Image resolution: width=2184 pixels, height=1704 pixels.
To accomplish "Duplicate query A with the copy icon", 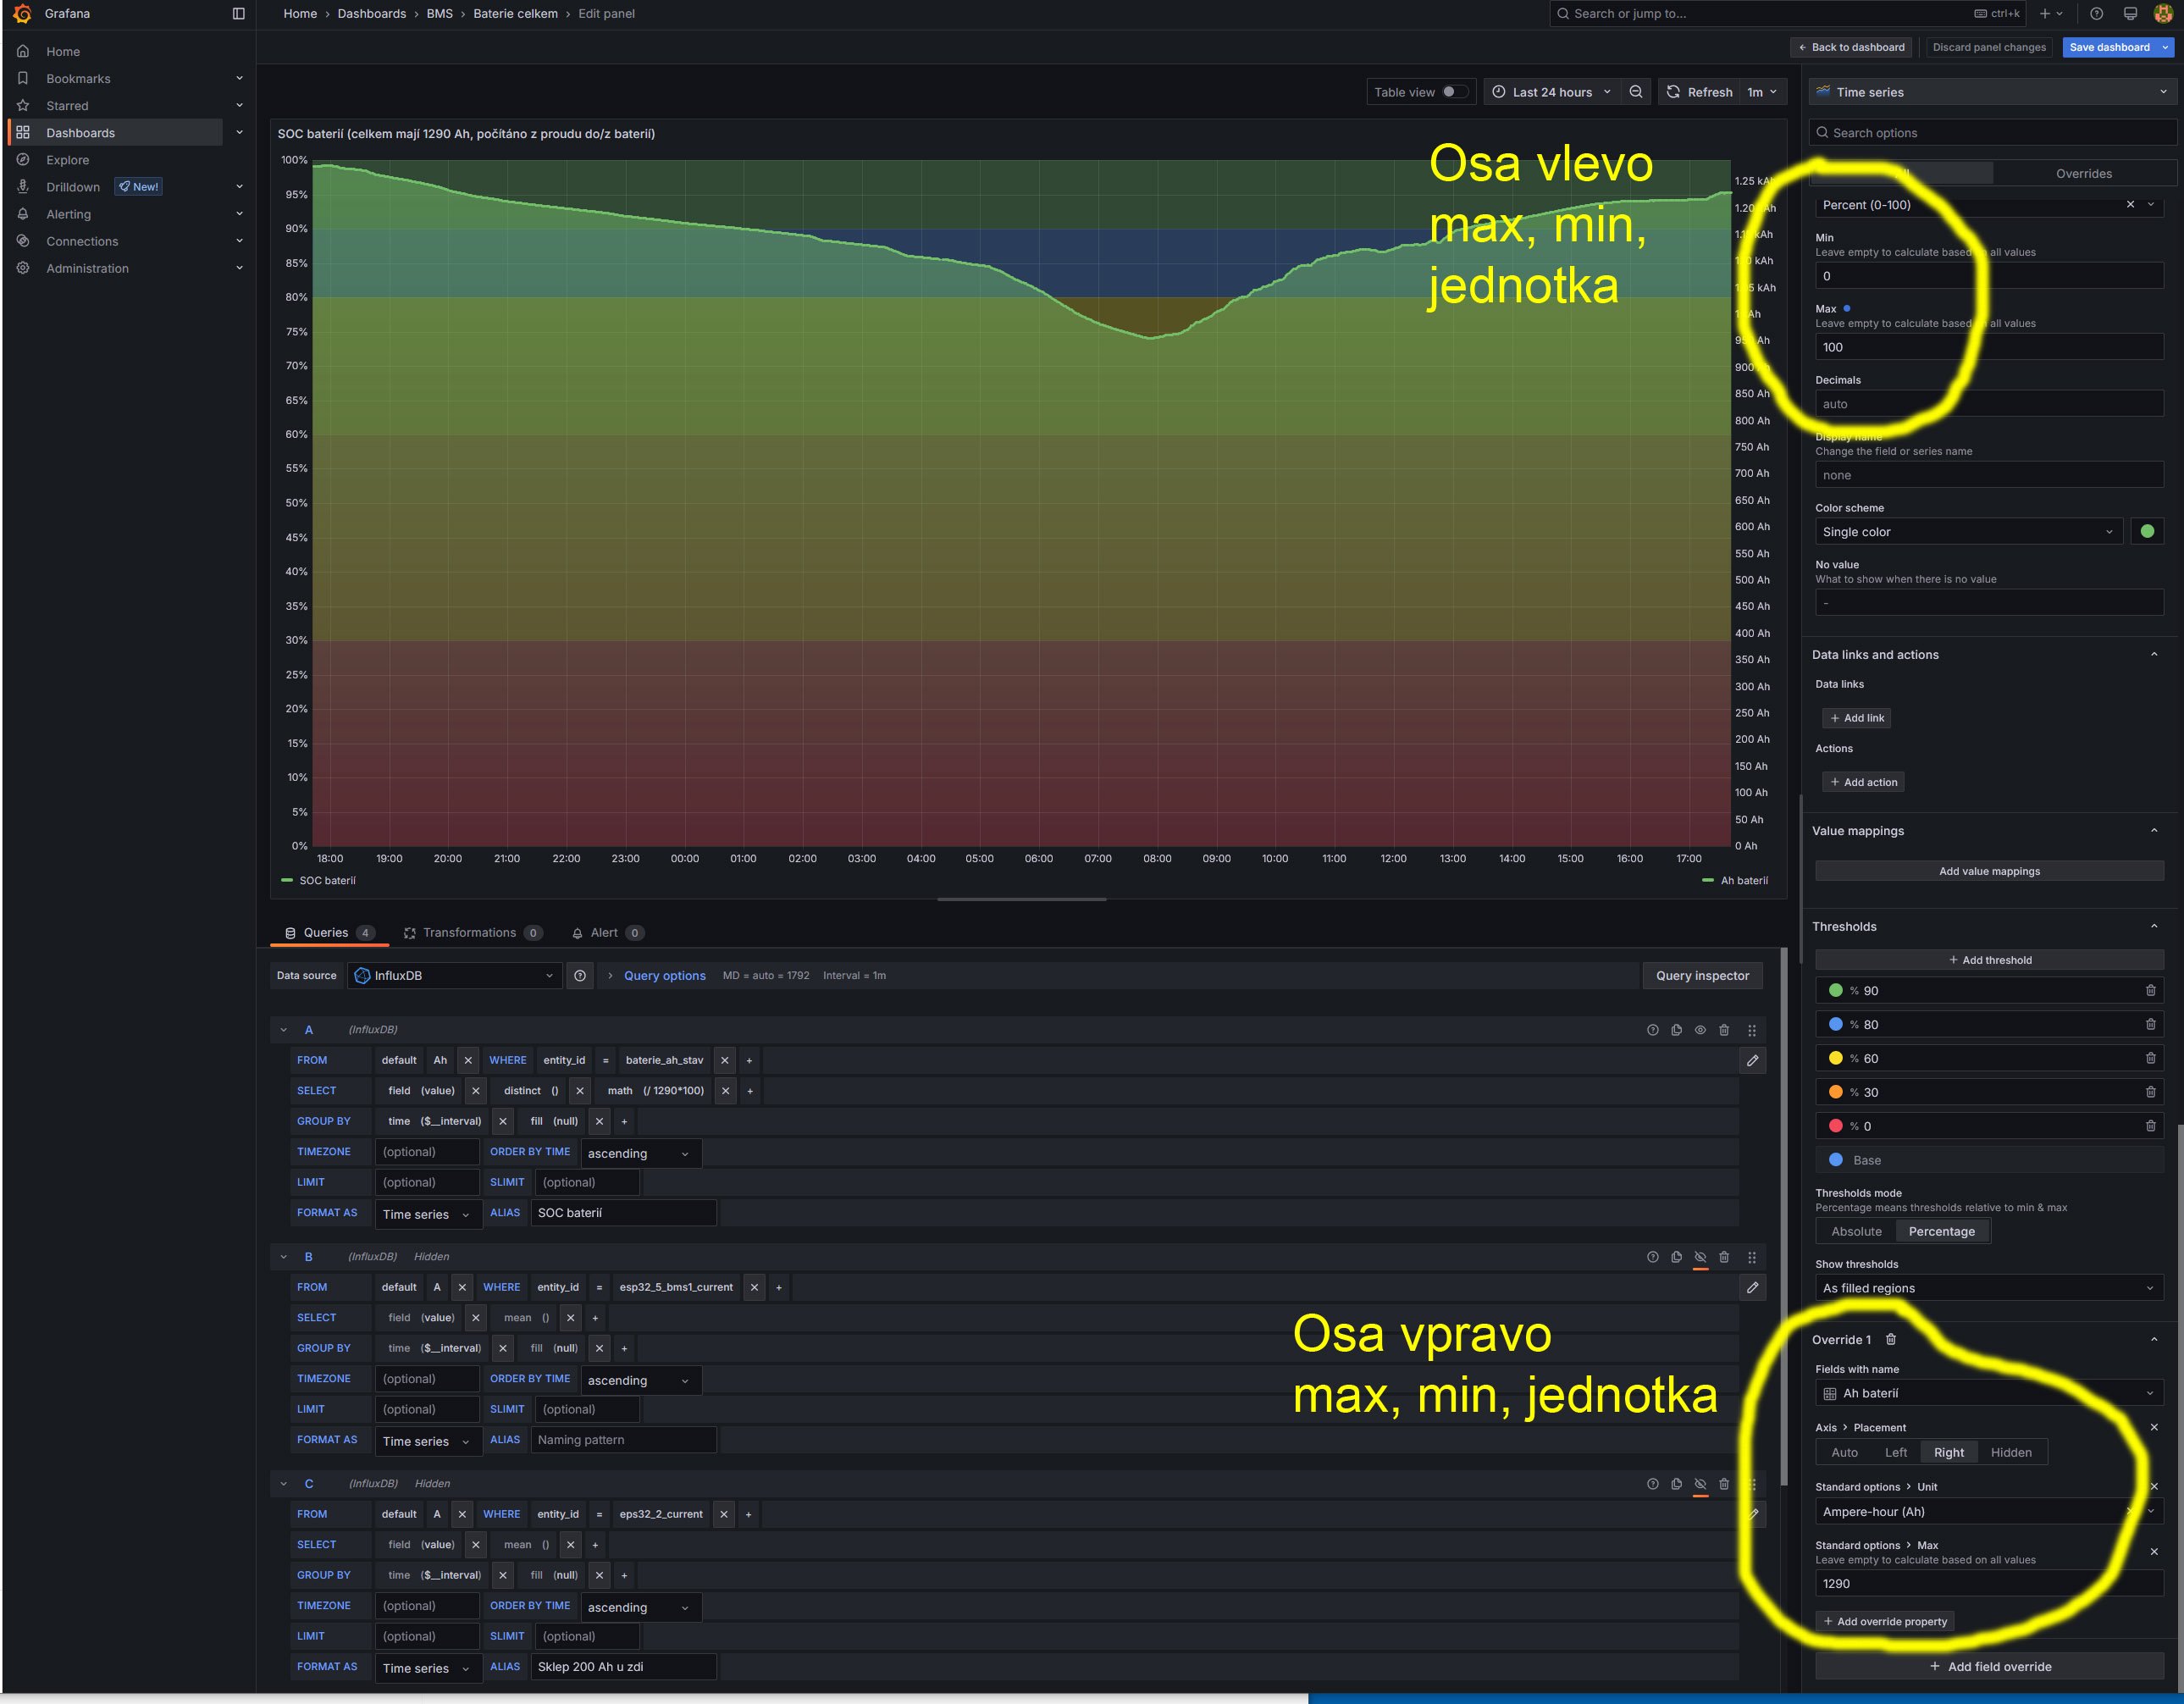I will point(1676,1030).
